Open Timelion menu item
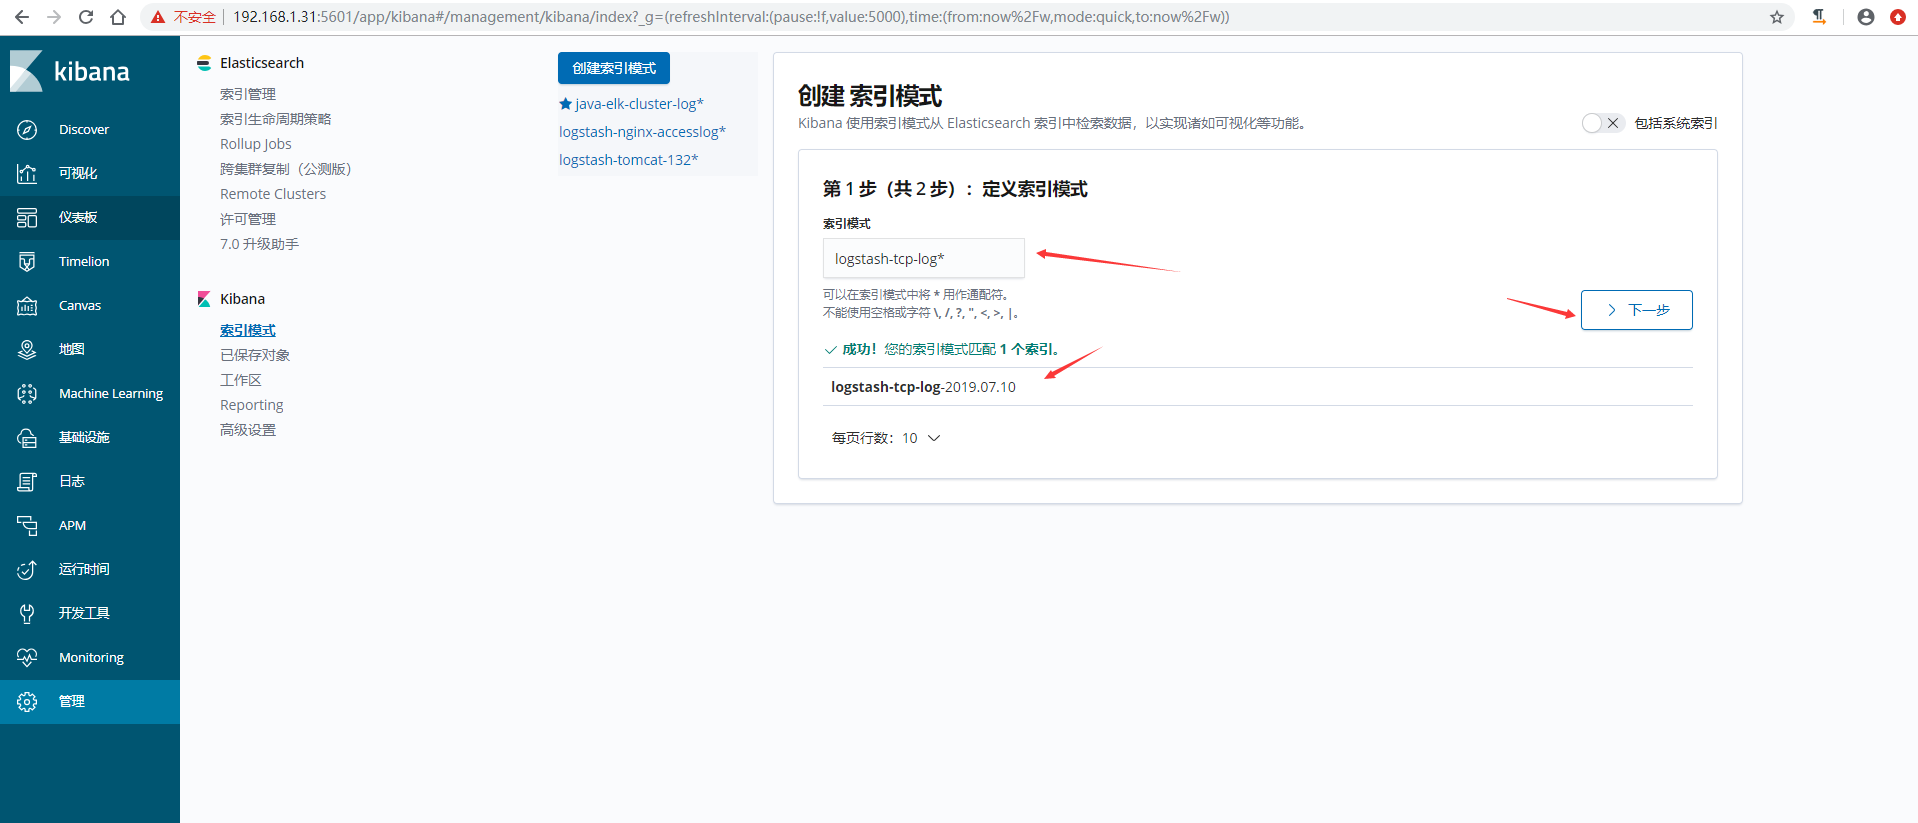Viewport: 1918px width, 823px height. click(84, 262)
